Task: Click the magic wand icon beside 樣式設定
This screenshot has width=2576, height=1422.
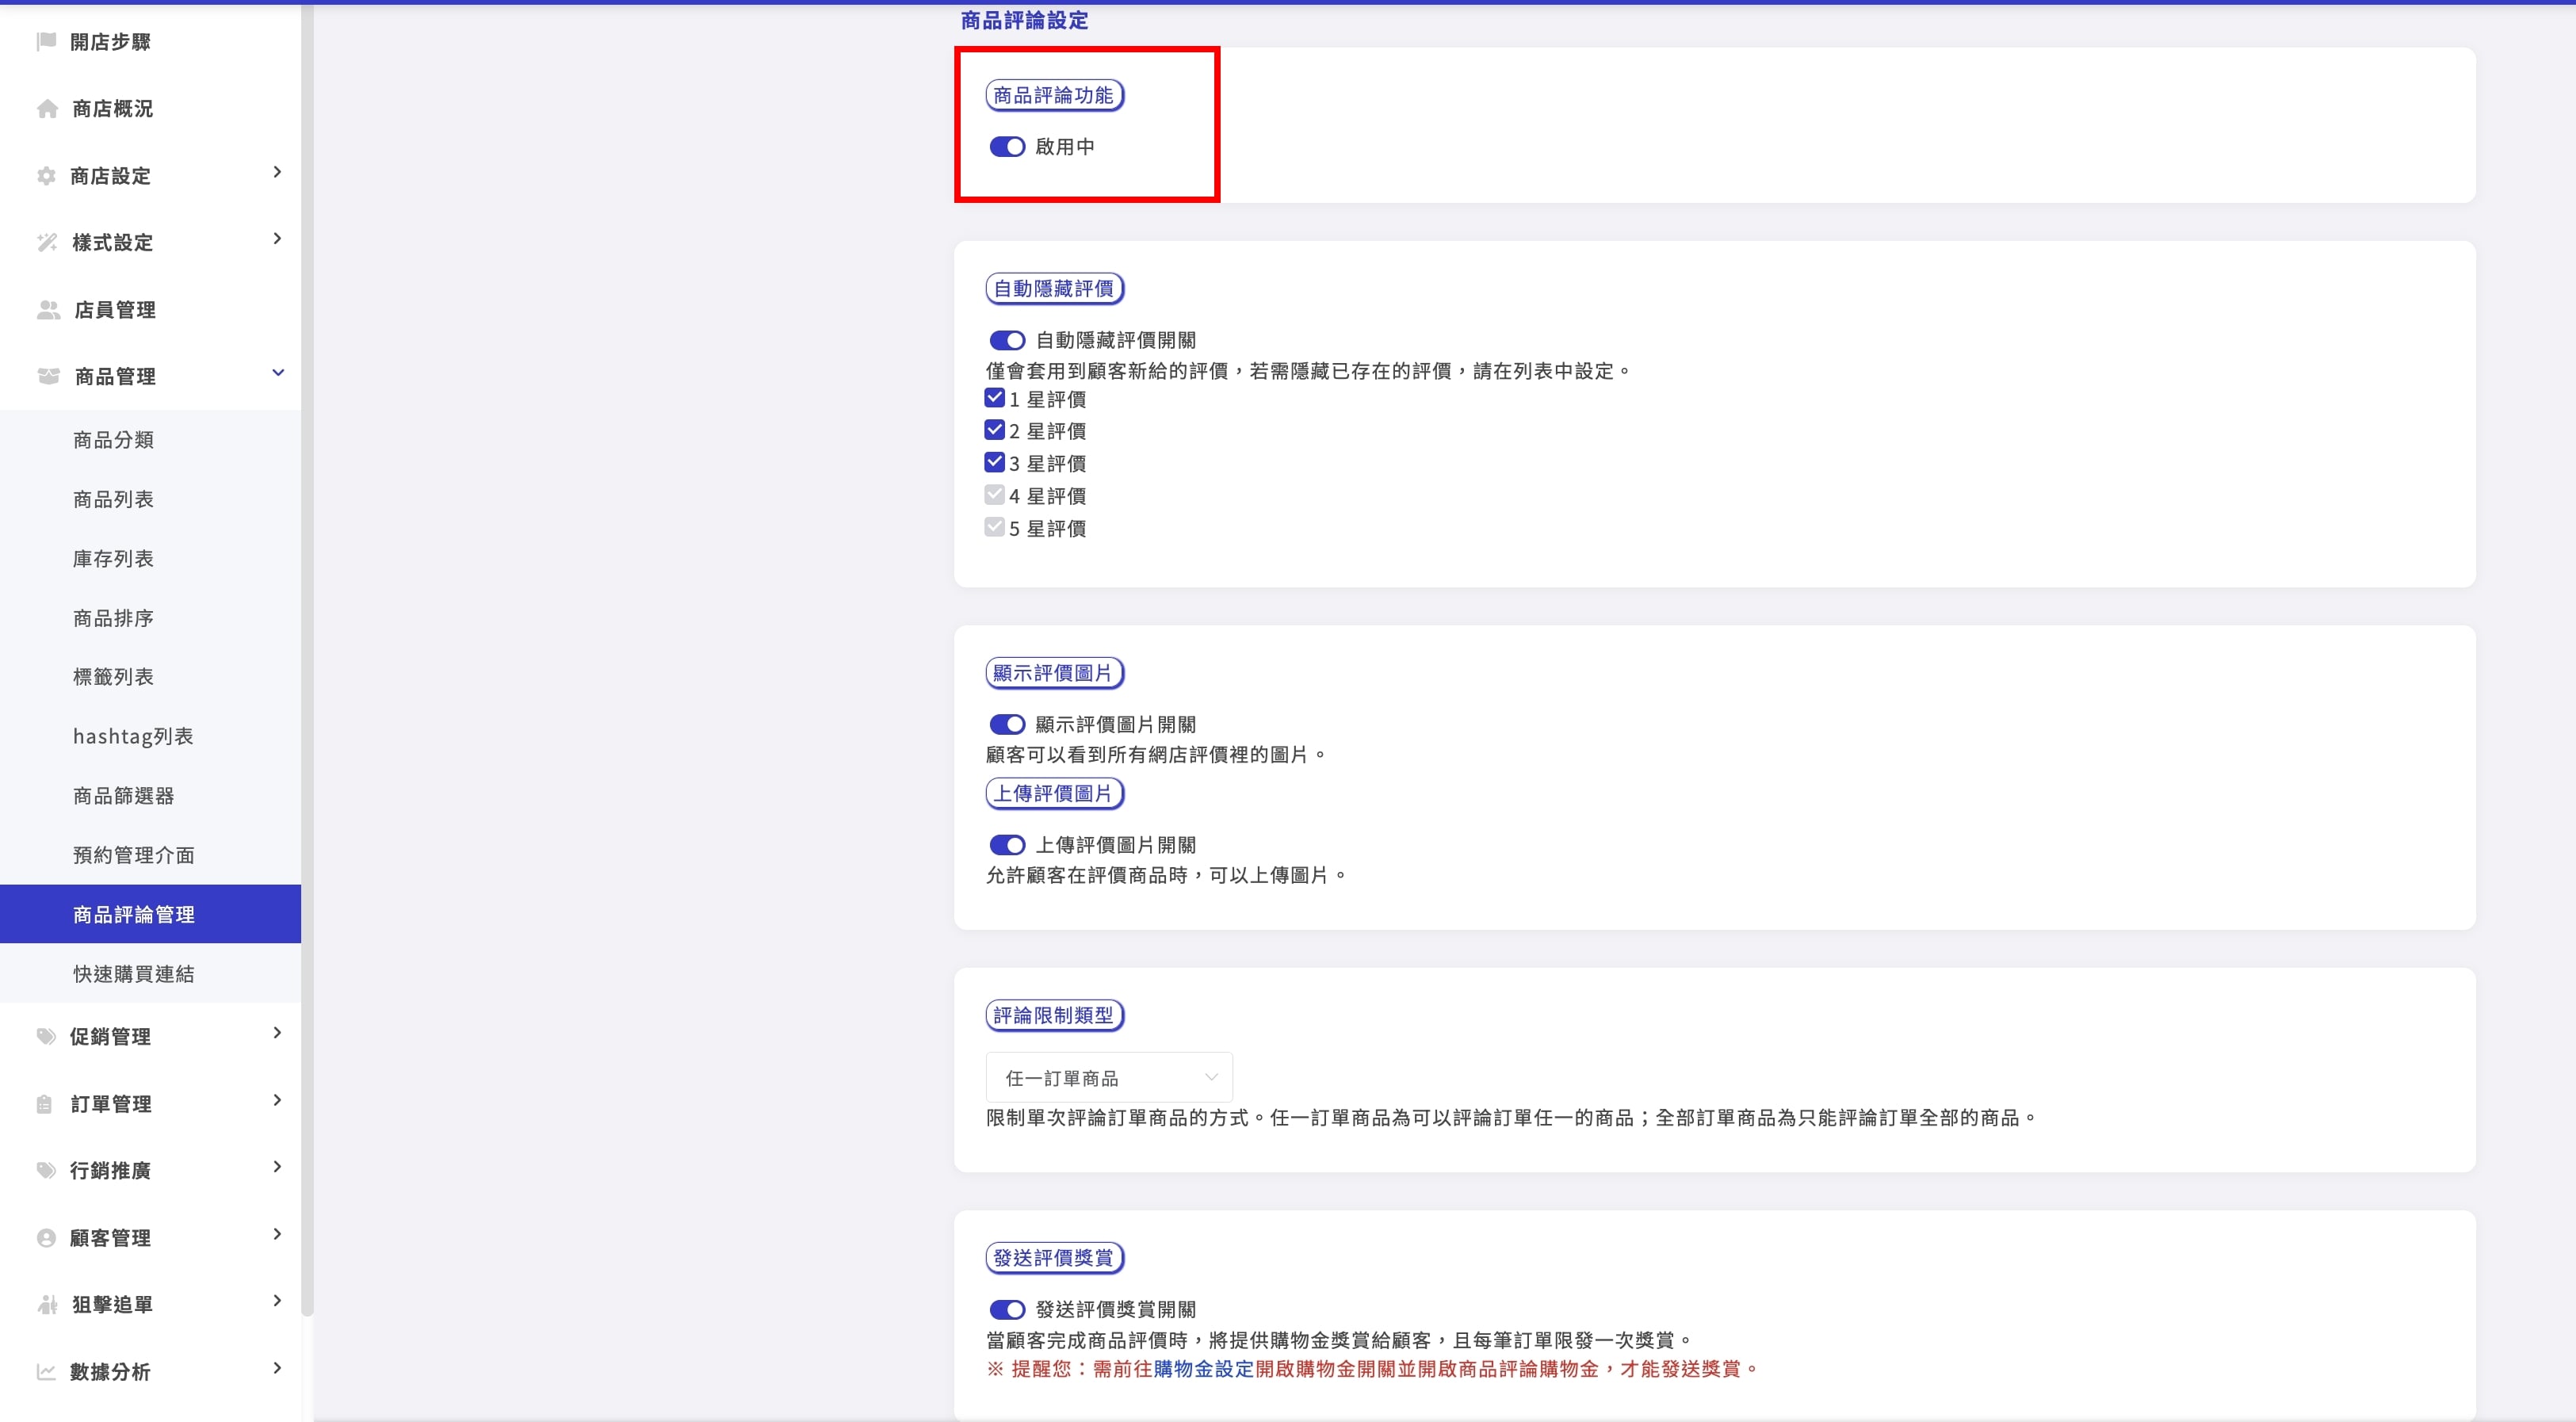Action: 47,242
